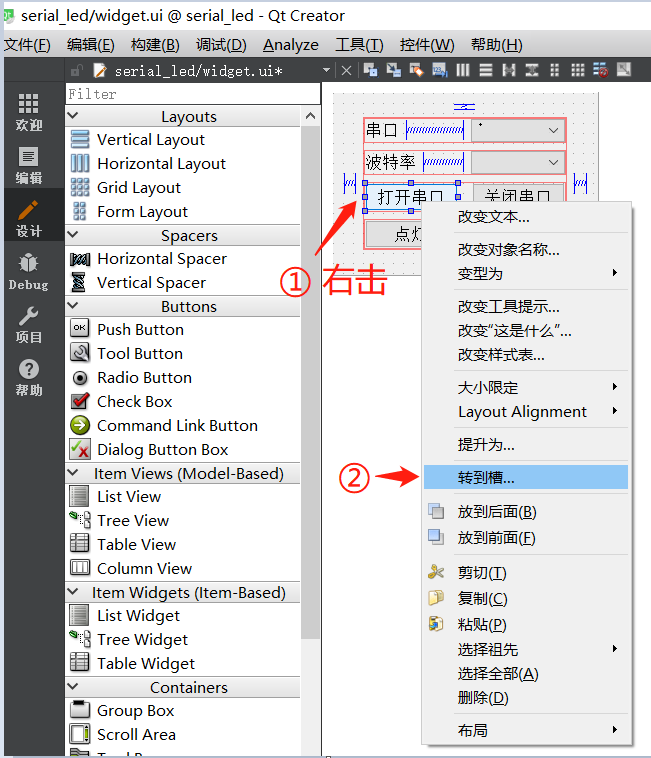
Task: Click Adjust Size toolbar icon
Action: pyautogui.click(x=623, y=71)
